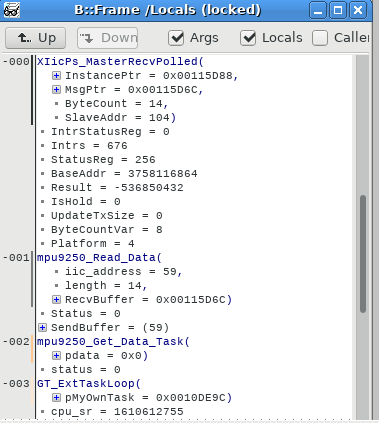Select Intrs = 676 variable

point(89,146)
